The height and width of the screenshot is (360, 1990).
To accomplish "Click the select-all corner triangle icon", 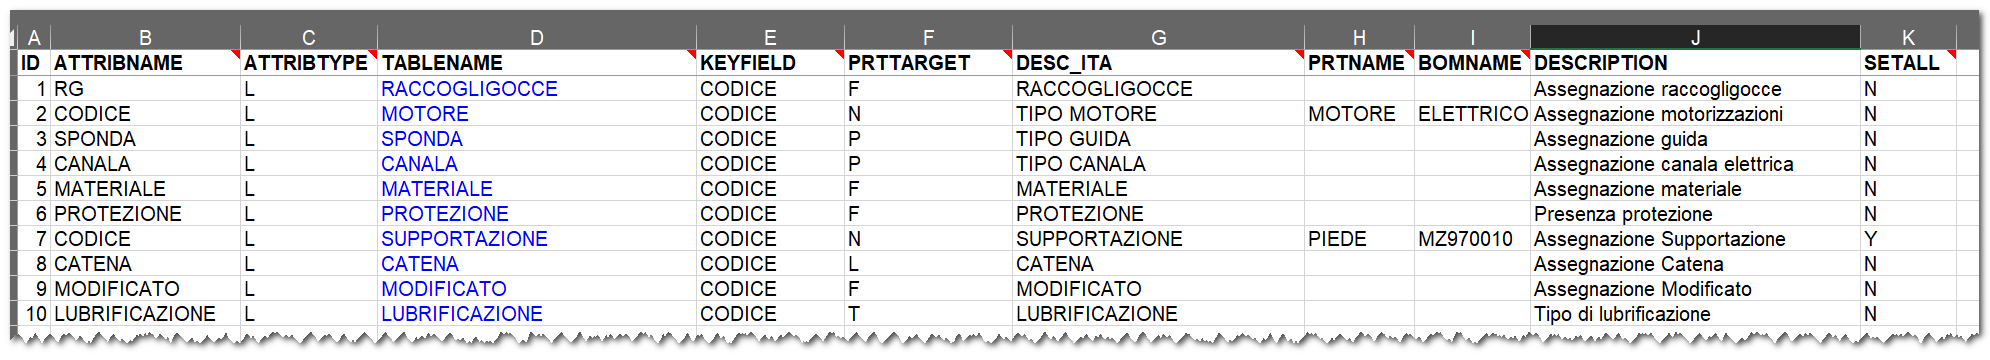I will [13, 39].
